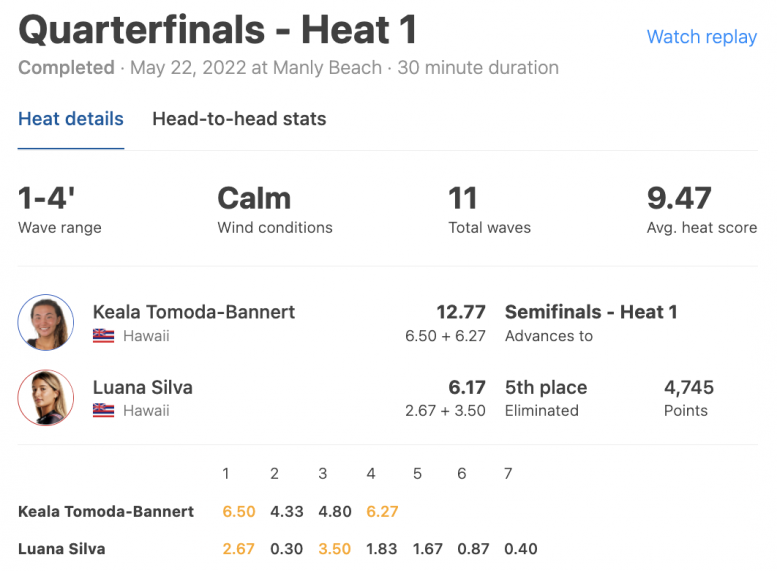Select Keala's 6.50 first wave score
777x571 pixels.
(x=239, y=511)
